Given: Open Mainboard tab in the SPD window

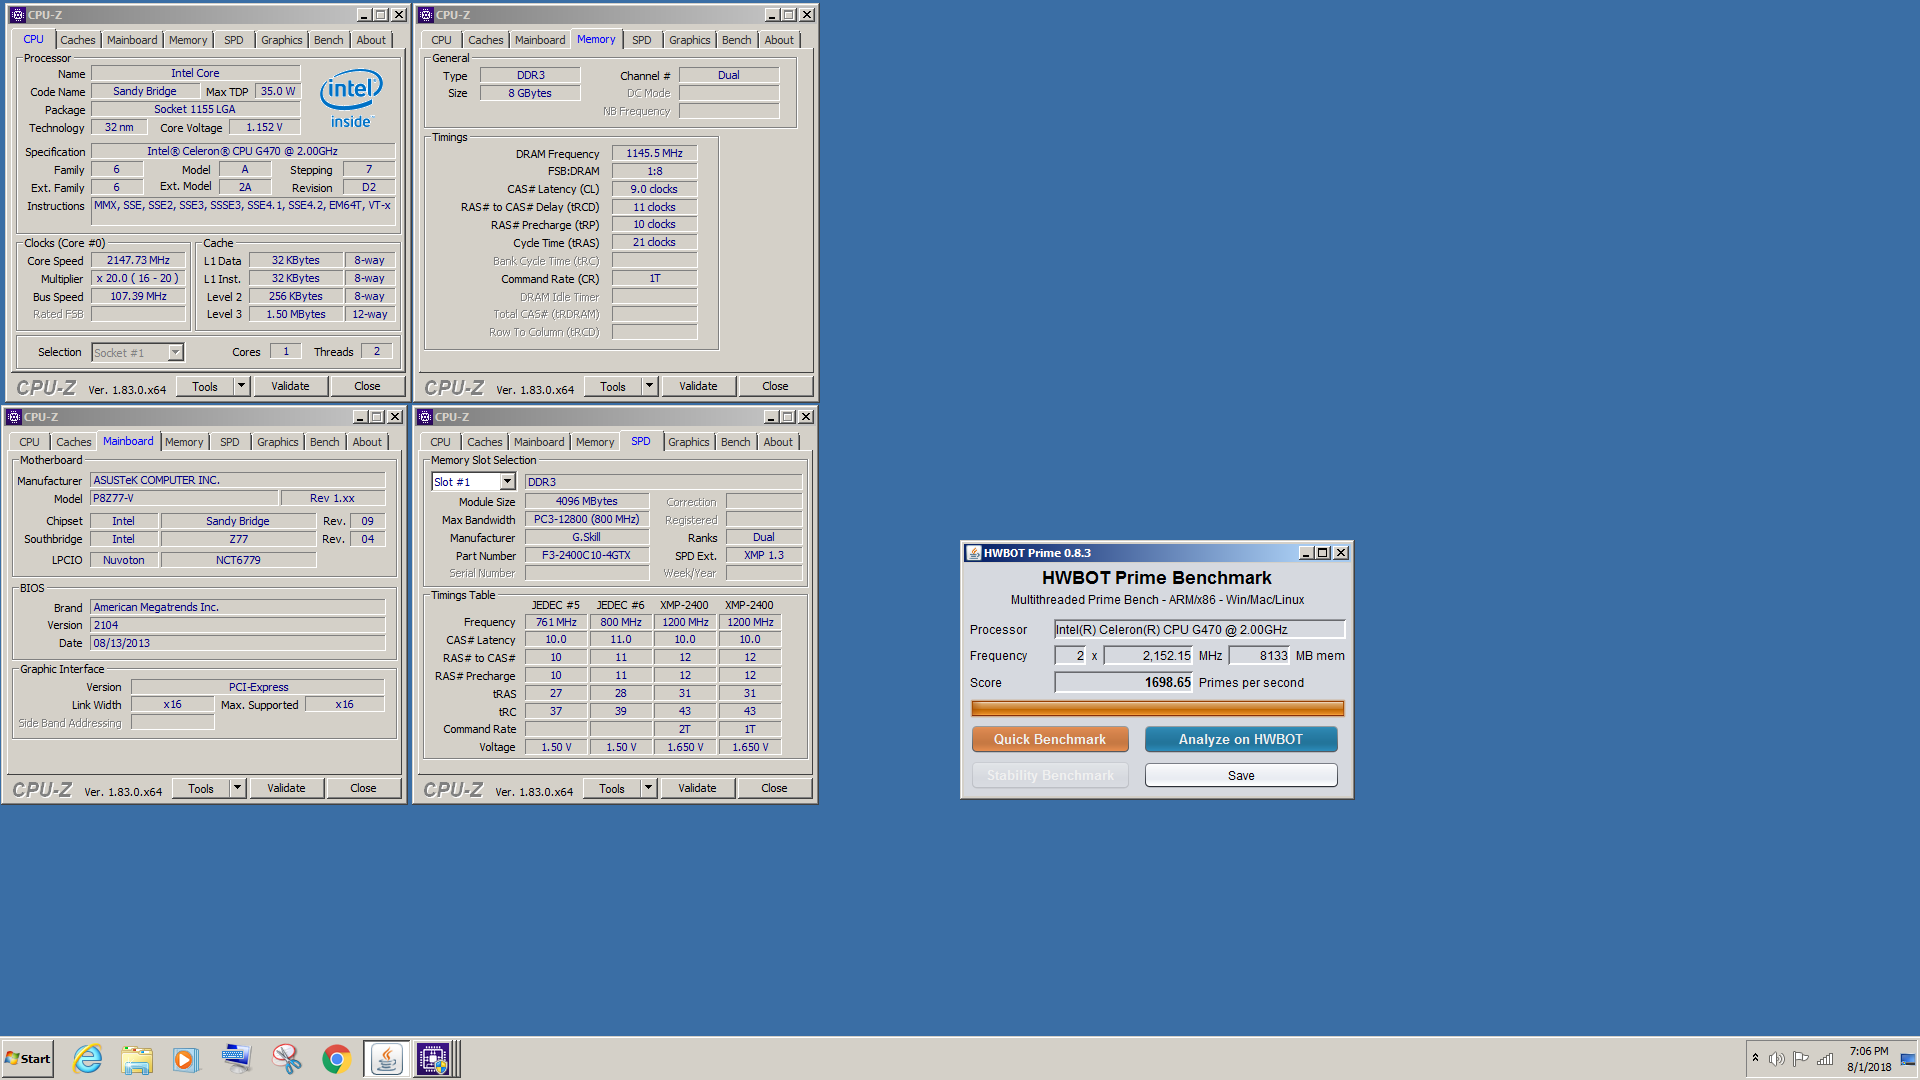Looking at the screenshot, I should click(x=539, y=442).
